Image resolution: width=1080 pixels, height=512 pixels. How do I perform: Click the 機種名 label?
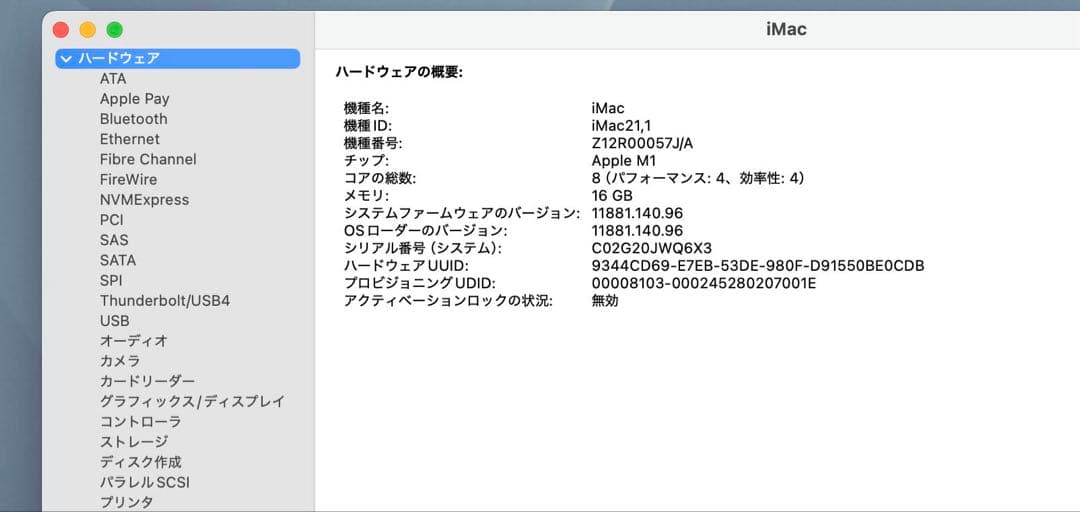pyautogui.click(x=366, y=108)
